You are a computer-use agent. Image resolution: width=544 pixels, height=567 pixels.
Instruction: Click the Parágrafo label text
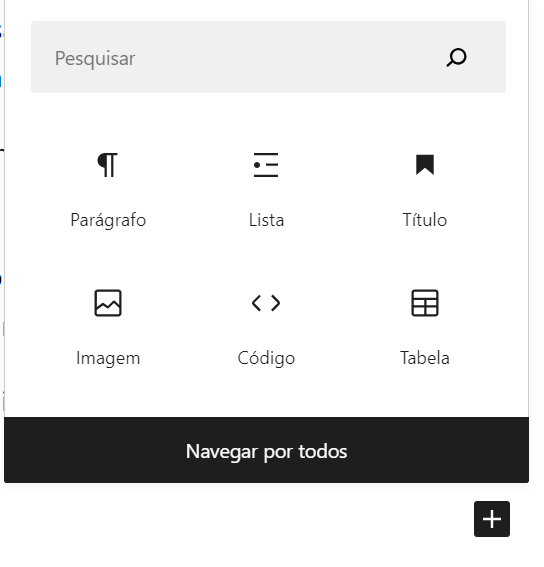[108, 220]
